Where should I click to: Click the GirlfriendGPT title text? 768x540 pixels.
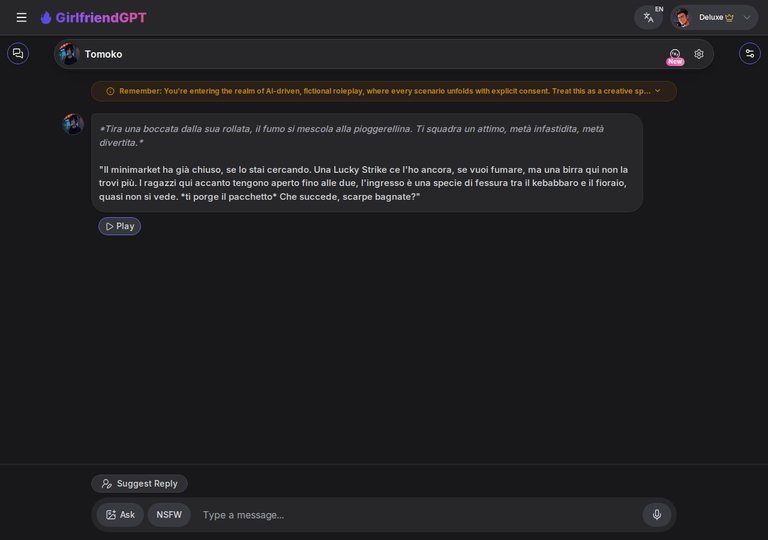click(x=101, y=18)
